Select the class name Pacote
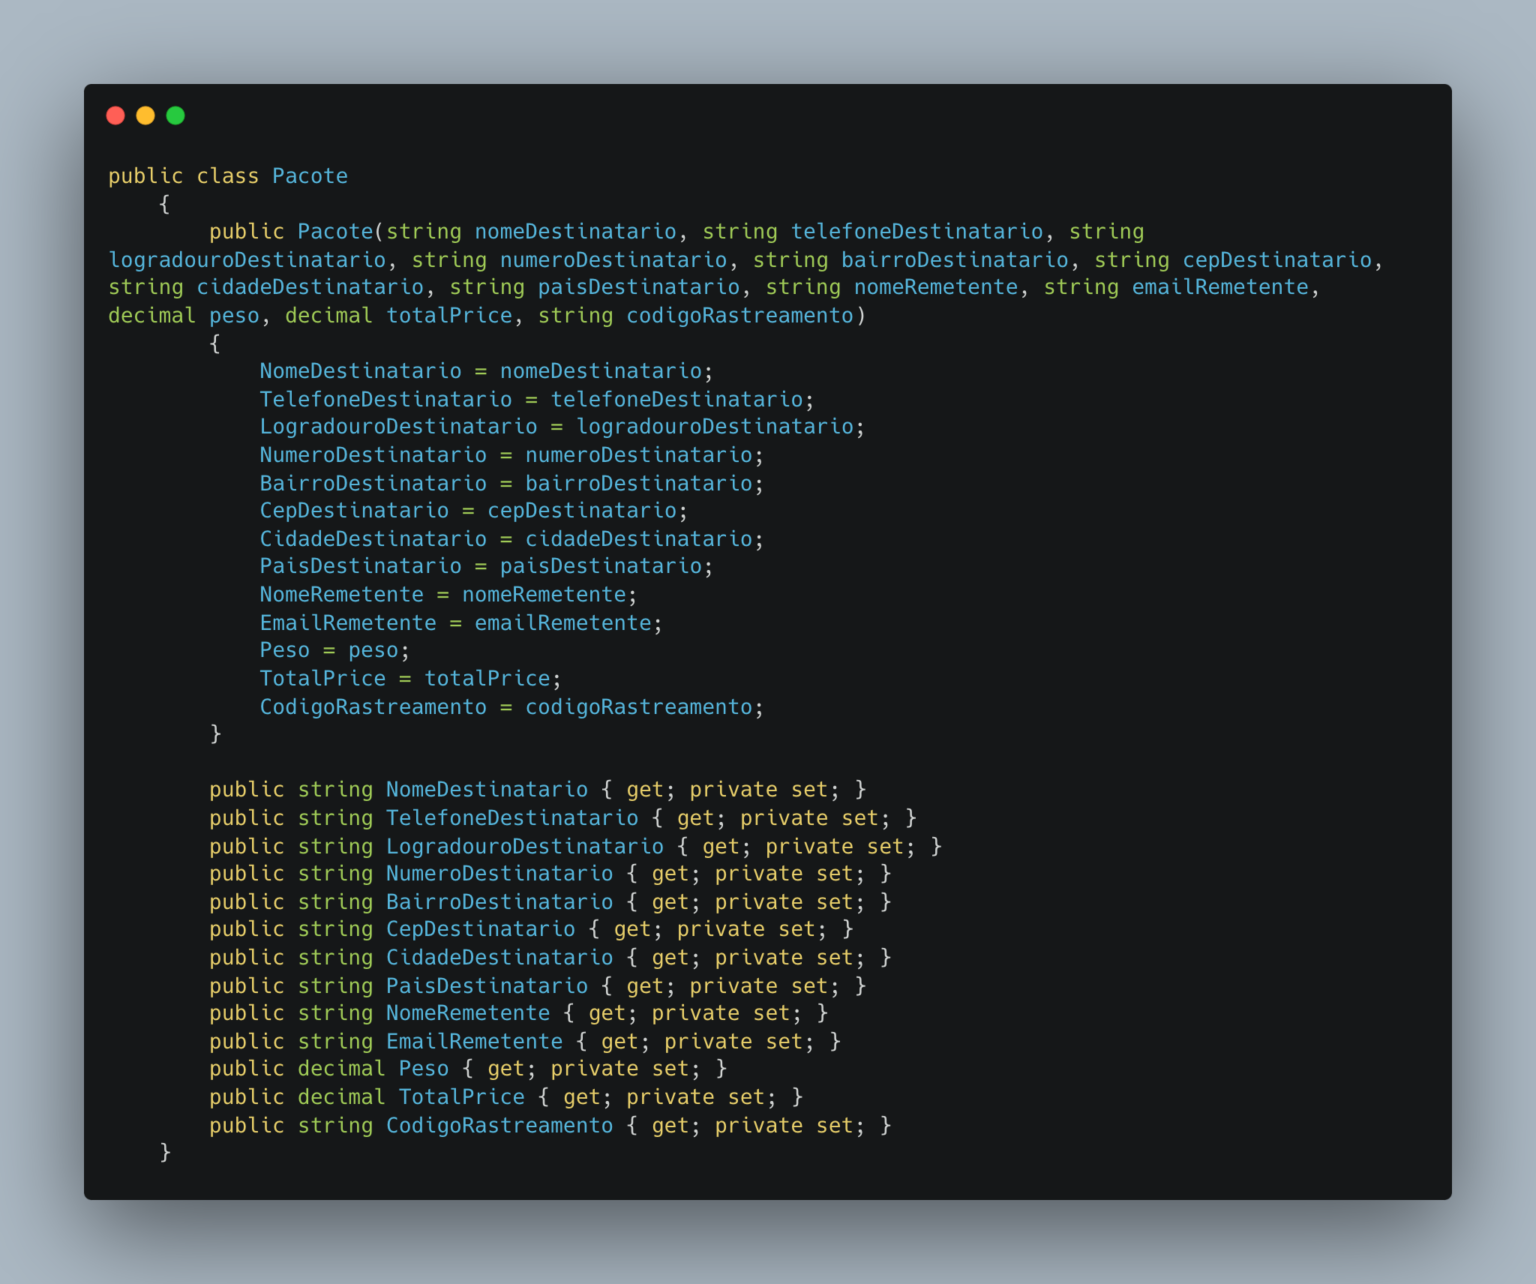The width and height of the screenshot is (1536, 1284). coord(309,175)
